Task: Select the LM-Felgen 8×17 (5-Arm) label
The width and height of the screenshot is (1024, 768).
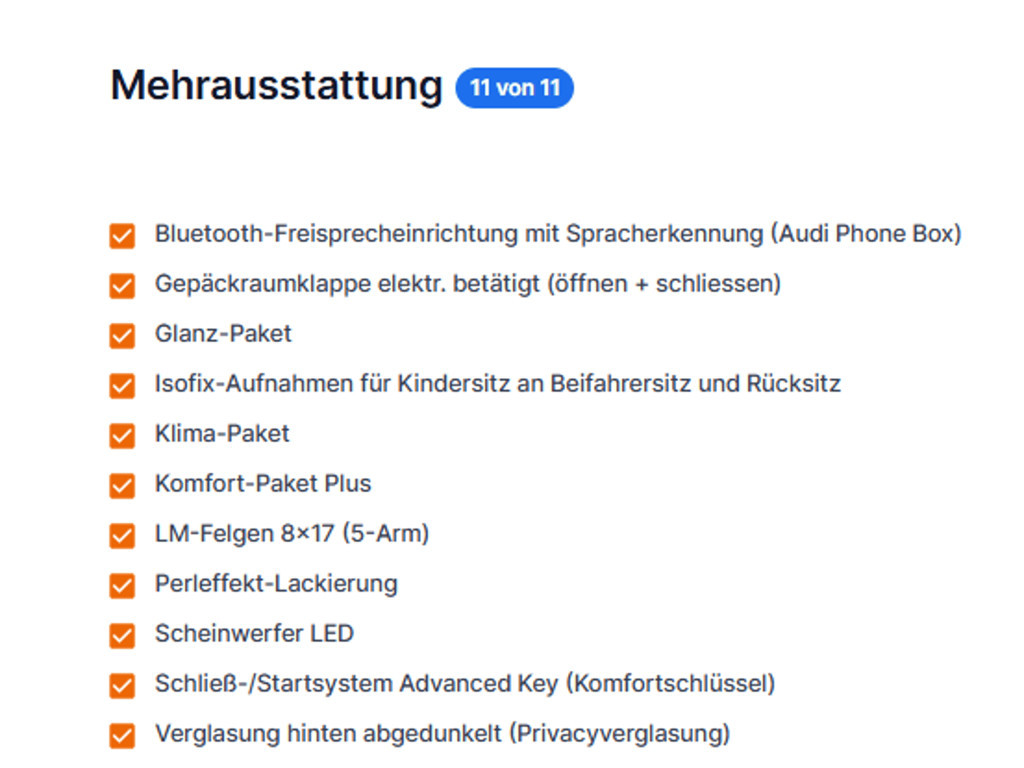Action: 292,534
